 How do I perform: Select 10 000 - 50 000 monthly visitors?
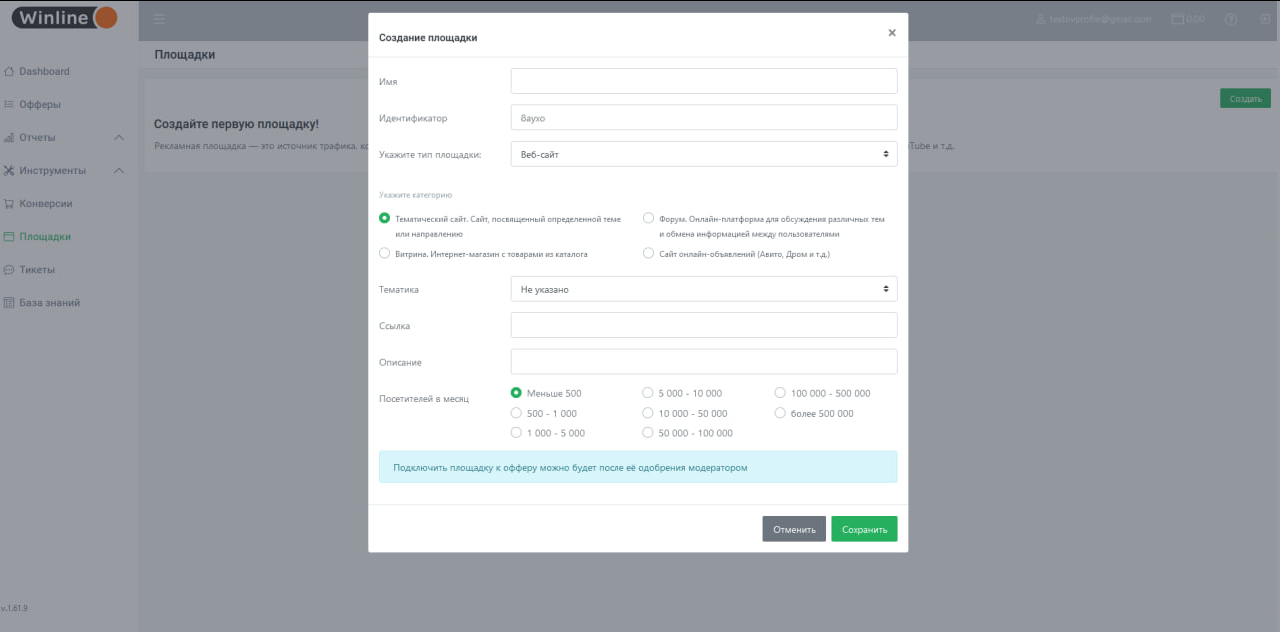(648, 413)
